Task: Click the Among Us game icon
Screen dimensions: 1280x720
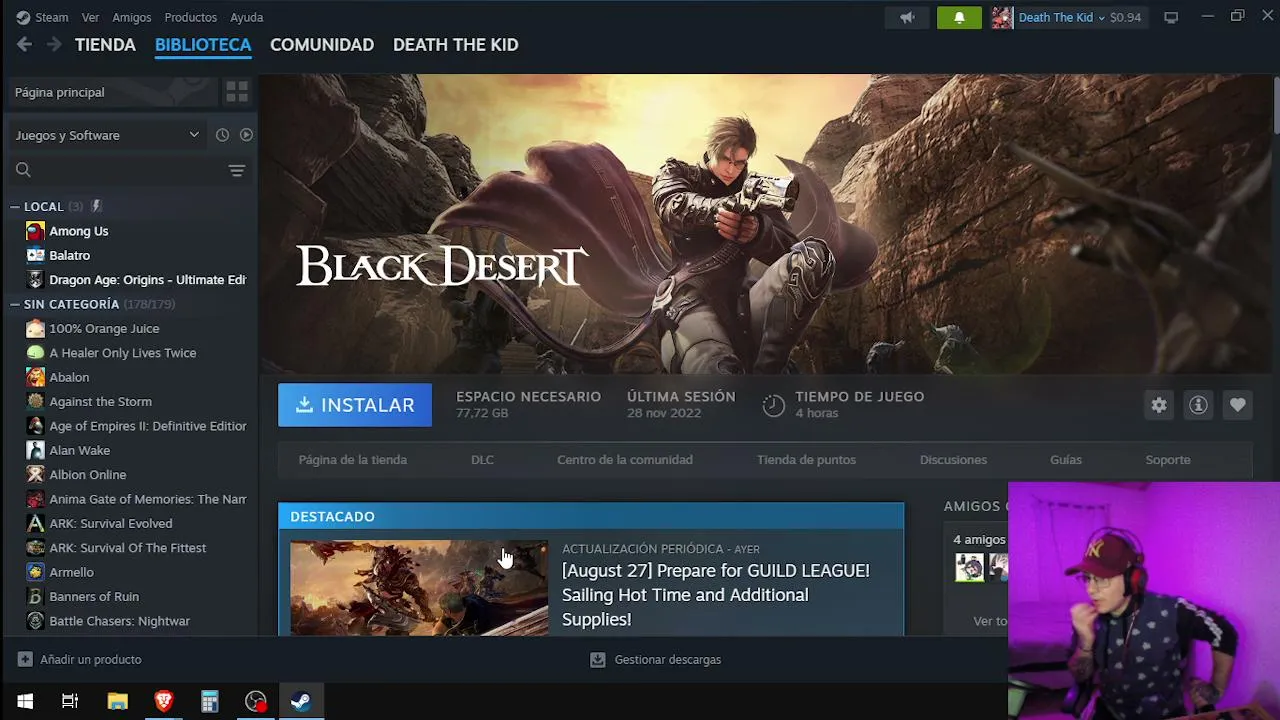Action: pyautogui.click(x=35, y=231)
